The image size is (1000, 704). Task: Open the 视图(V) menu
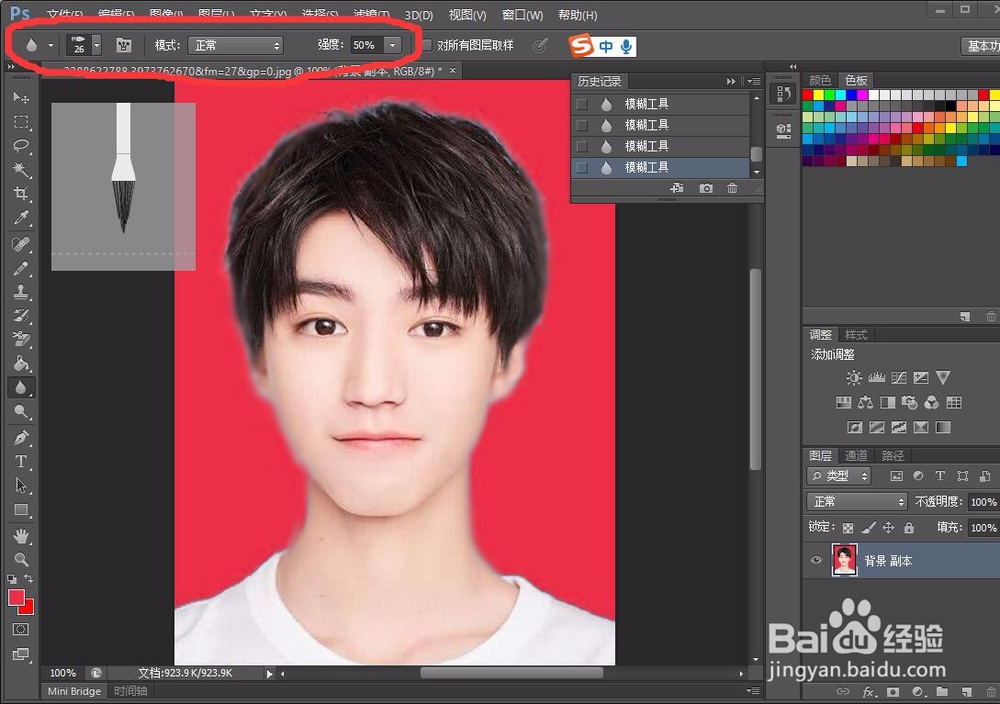coord(467,15)
